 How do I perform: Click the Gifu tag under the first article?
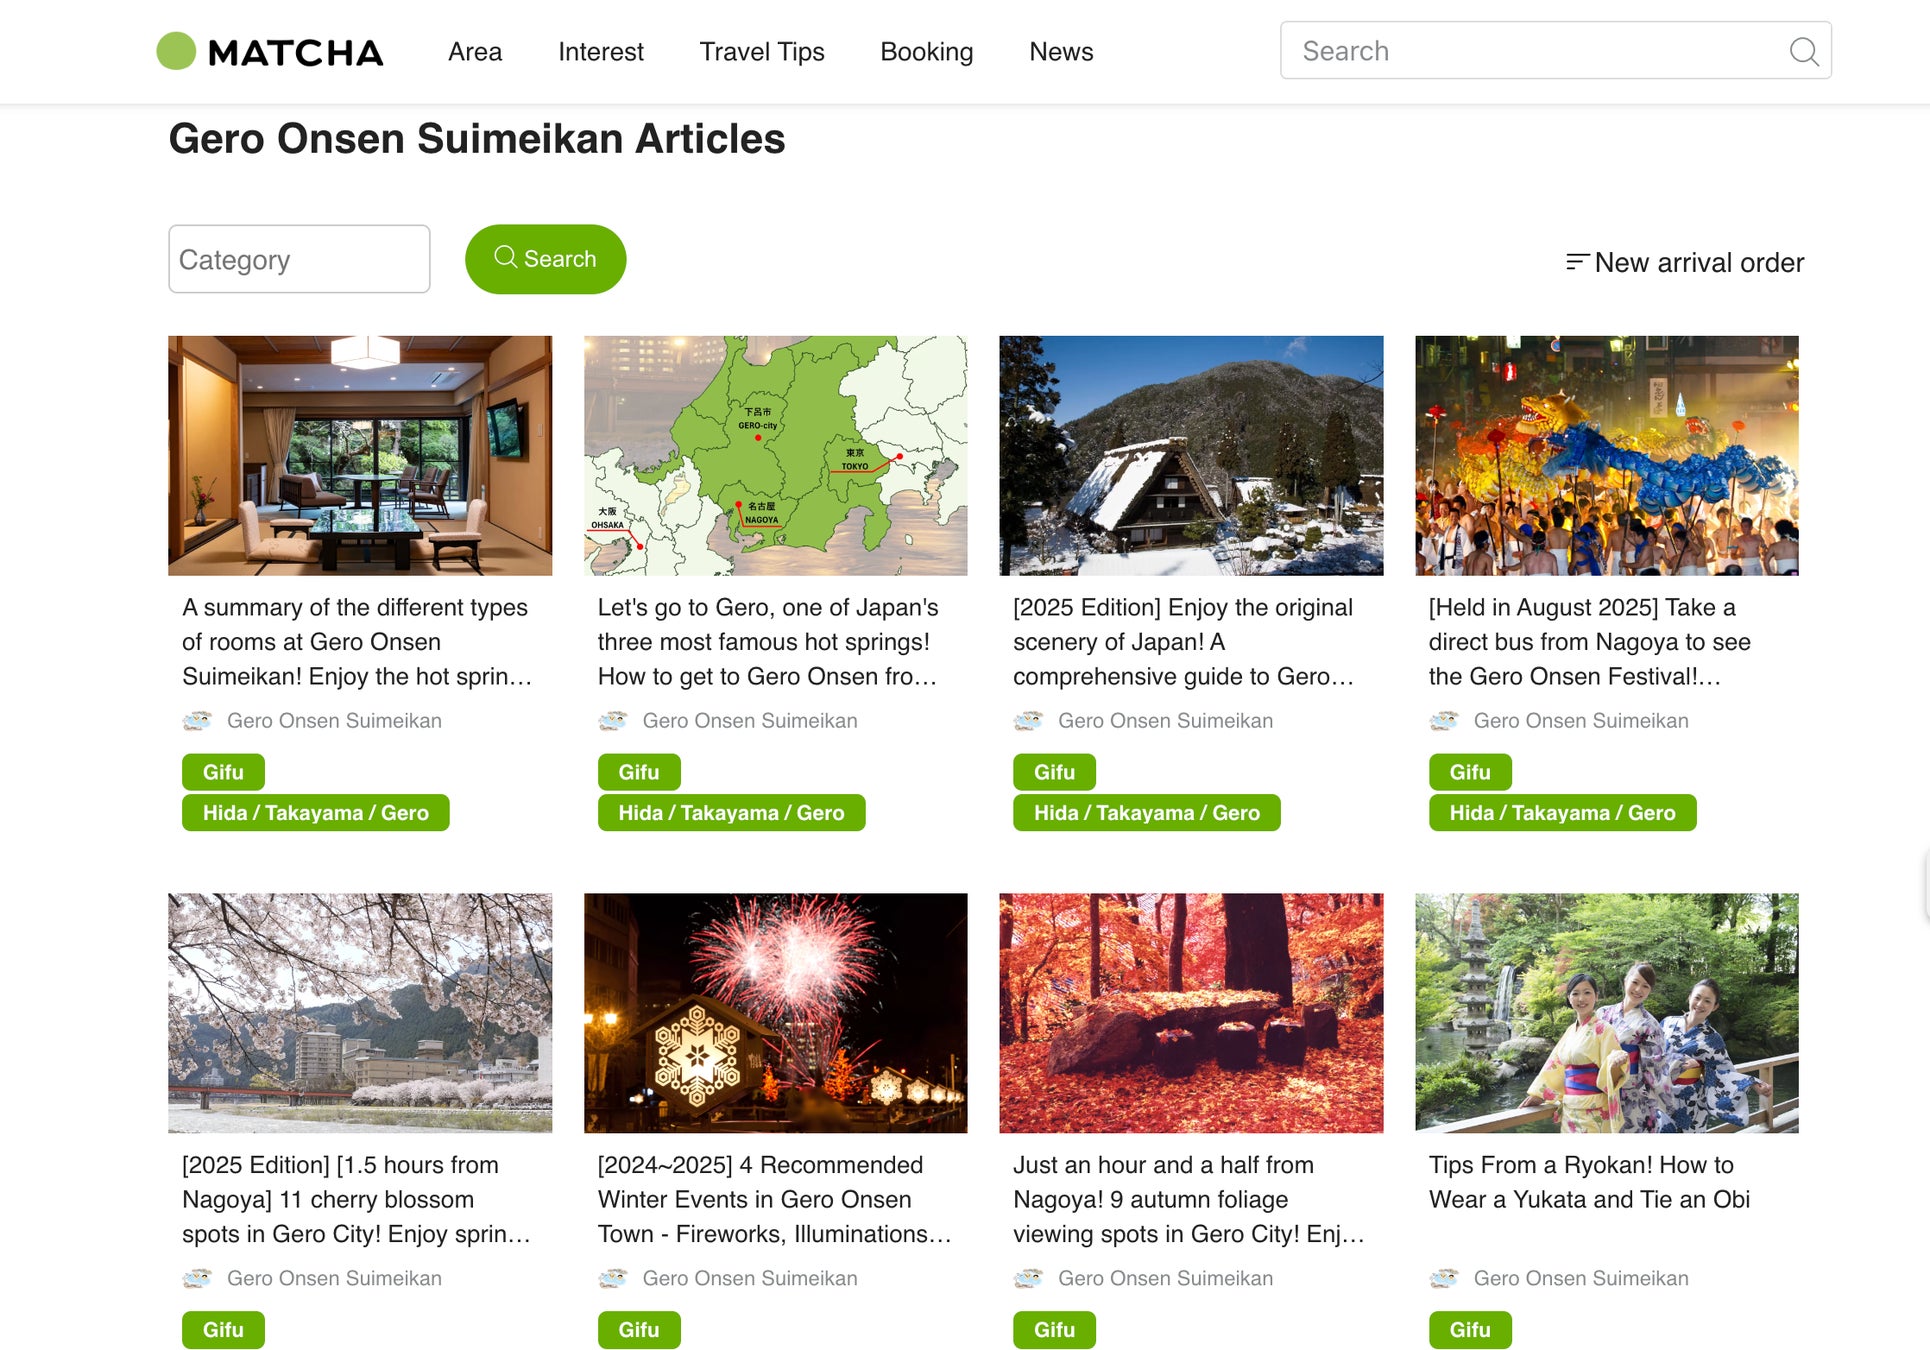coord(223,772)
